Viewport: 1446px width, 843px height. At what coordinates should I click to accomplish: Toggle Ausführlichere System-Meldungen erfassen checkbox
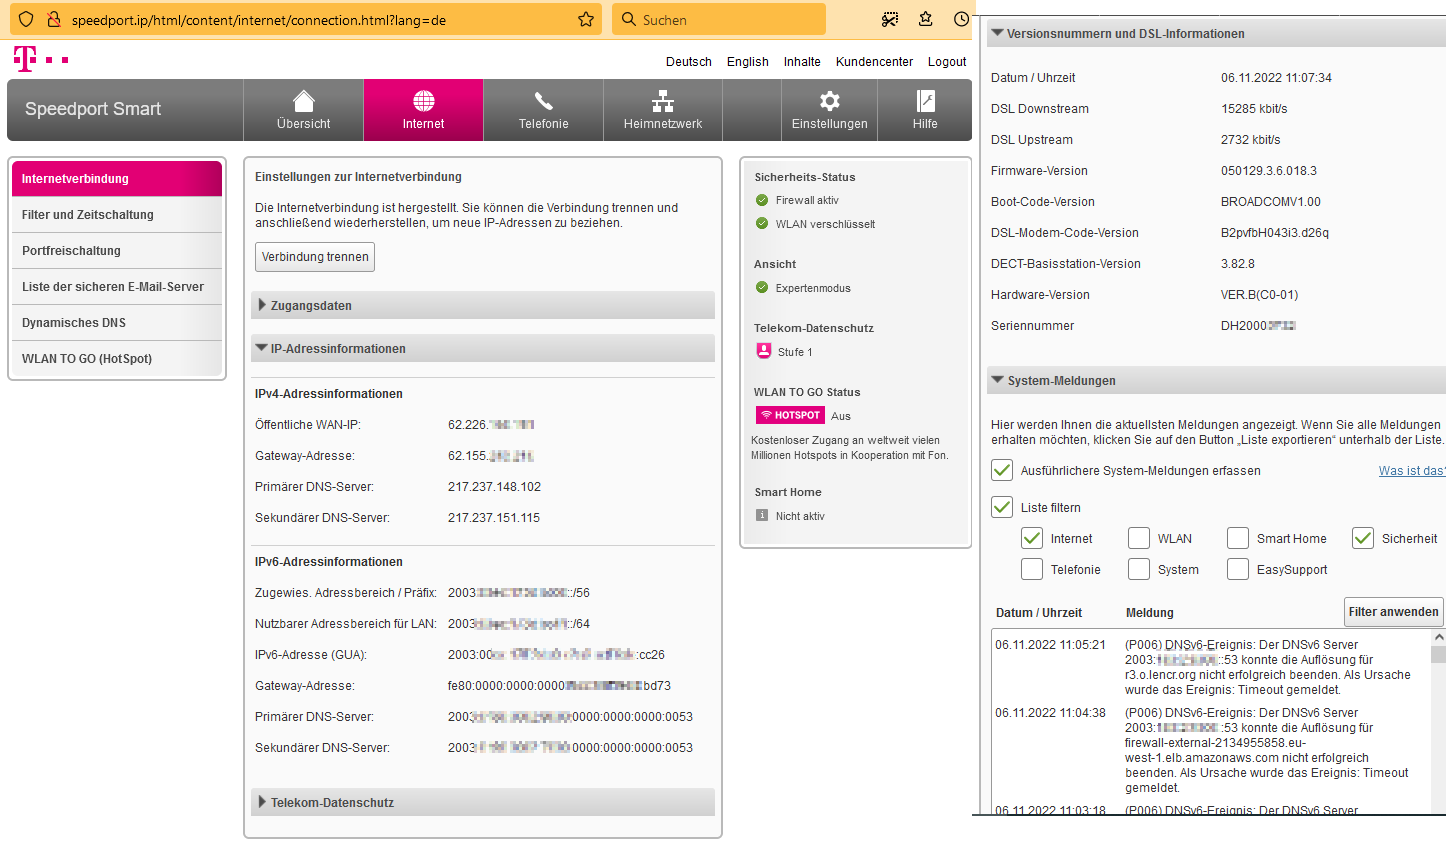tap(1002, 470)
